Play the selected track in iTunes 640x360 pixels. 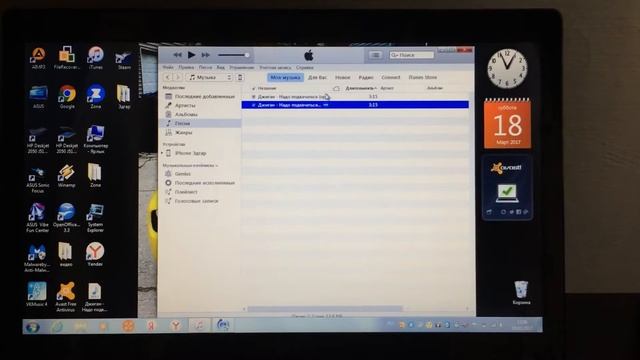tap(191, 55)
